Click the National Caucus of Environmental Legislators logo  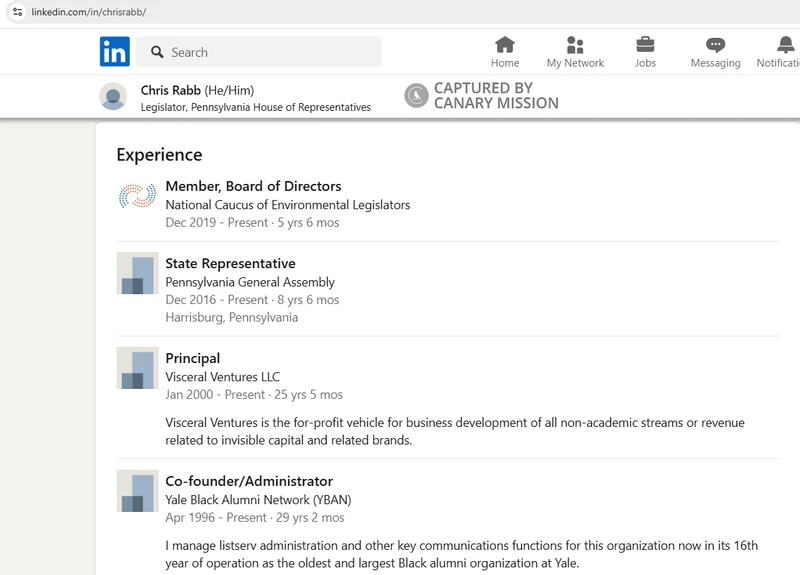[137, 196]
